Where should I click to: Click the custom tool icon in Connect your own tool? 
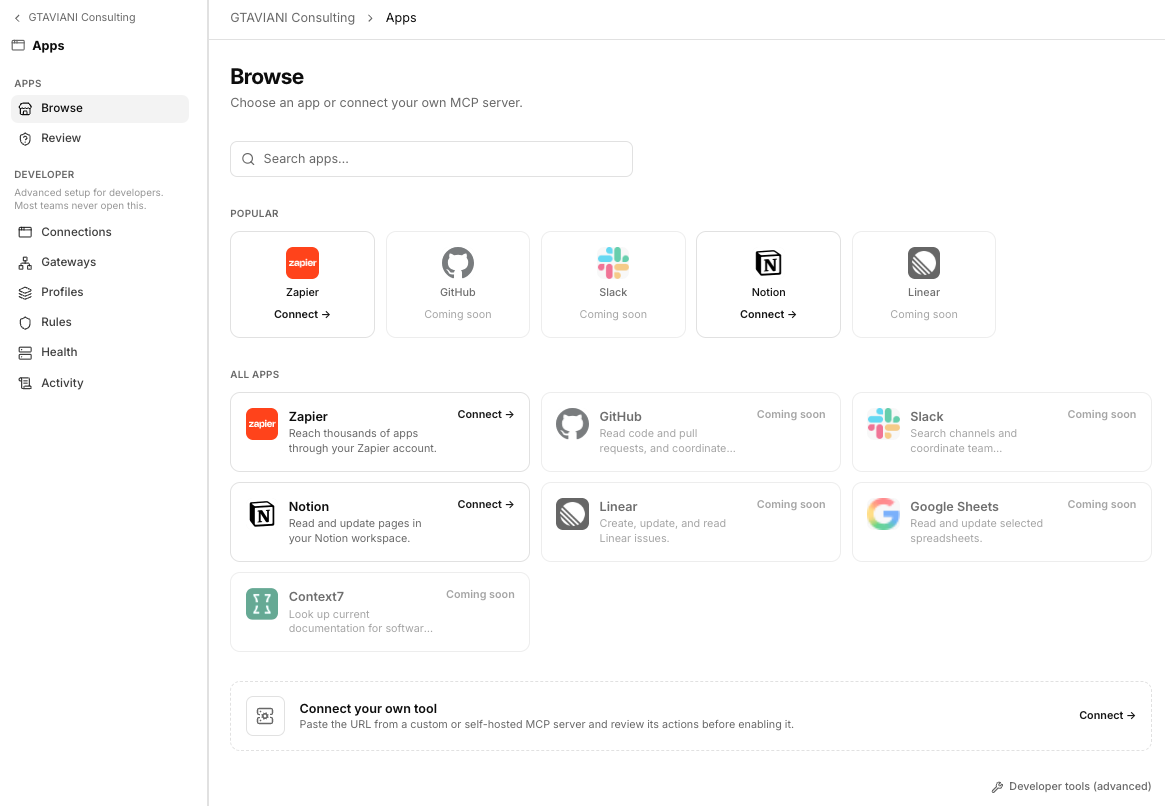[265, 716]
